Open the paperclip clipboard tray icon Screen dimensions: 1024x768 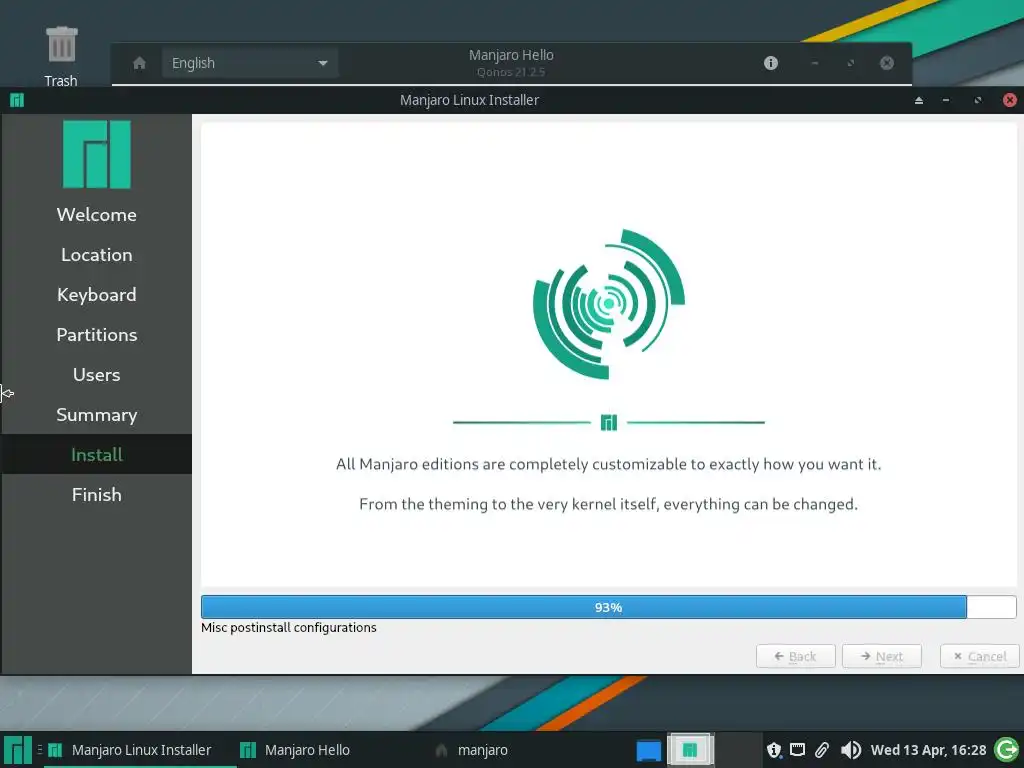[x=822, y=750]
